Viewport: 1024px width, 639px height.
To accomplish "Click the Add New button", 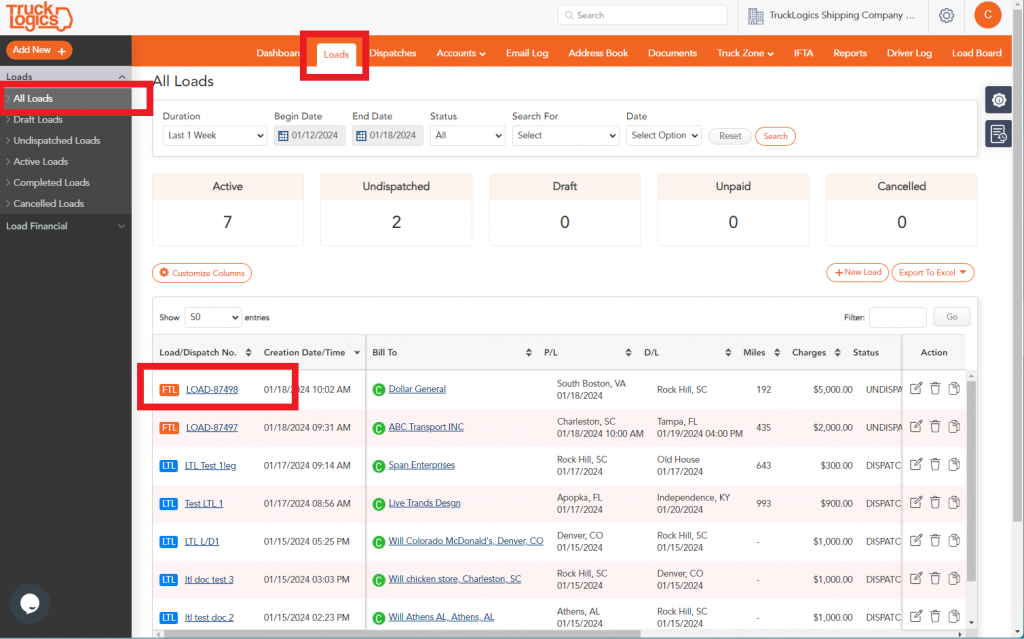I will [39, 50].
